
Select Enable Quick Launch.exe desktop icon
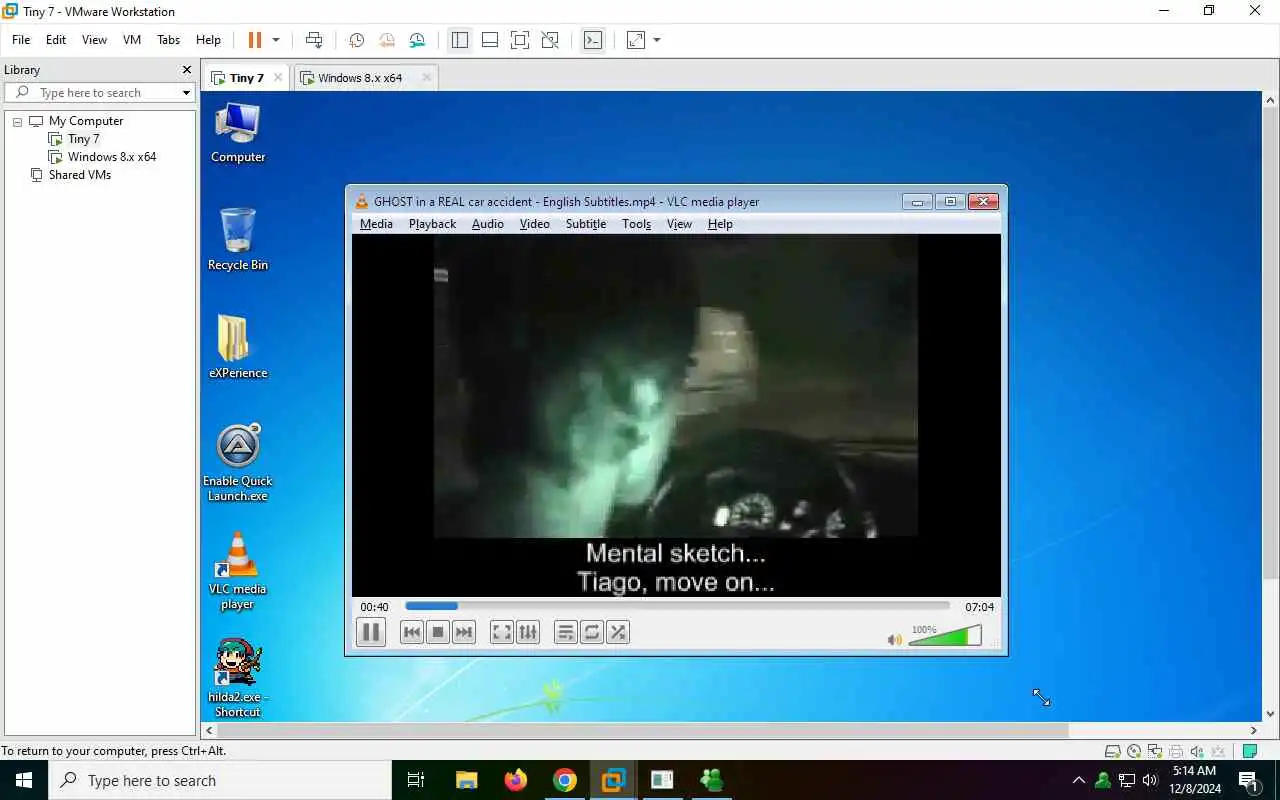click(238, 463)
